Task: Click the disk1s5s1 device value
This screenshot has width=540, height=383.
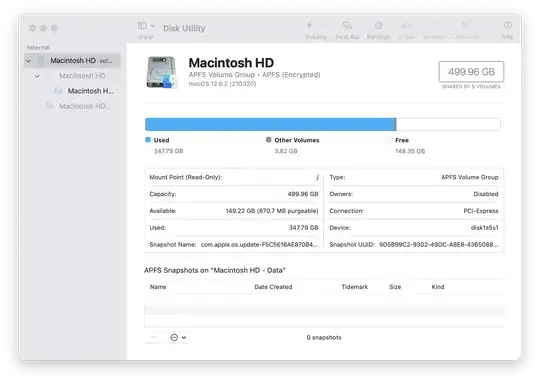Action: [x=484, y=228]
